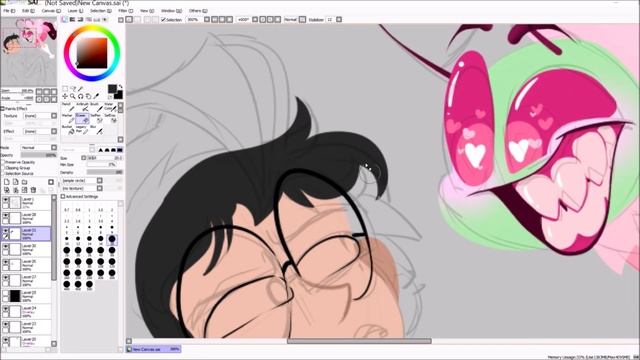Hide Layer28 using its eye icon

[6, 216]
